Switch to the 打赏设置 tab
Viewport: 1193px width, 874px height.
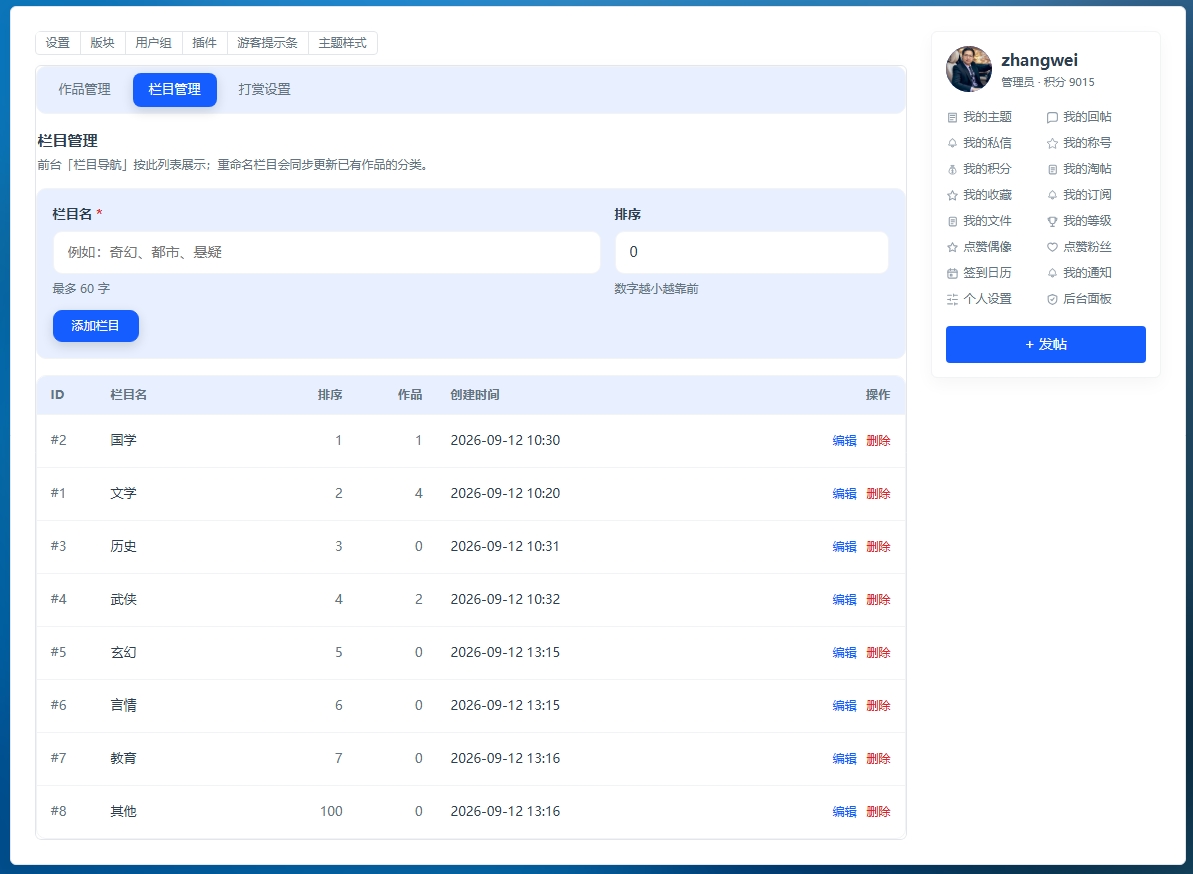tap(265, 90)
